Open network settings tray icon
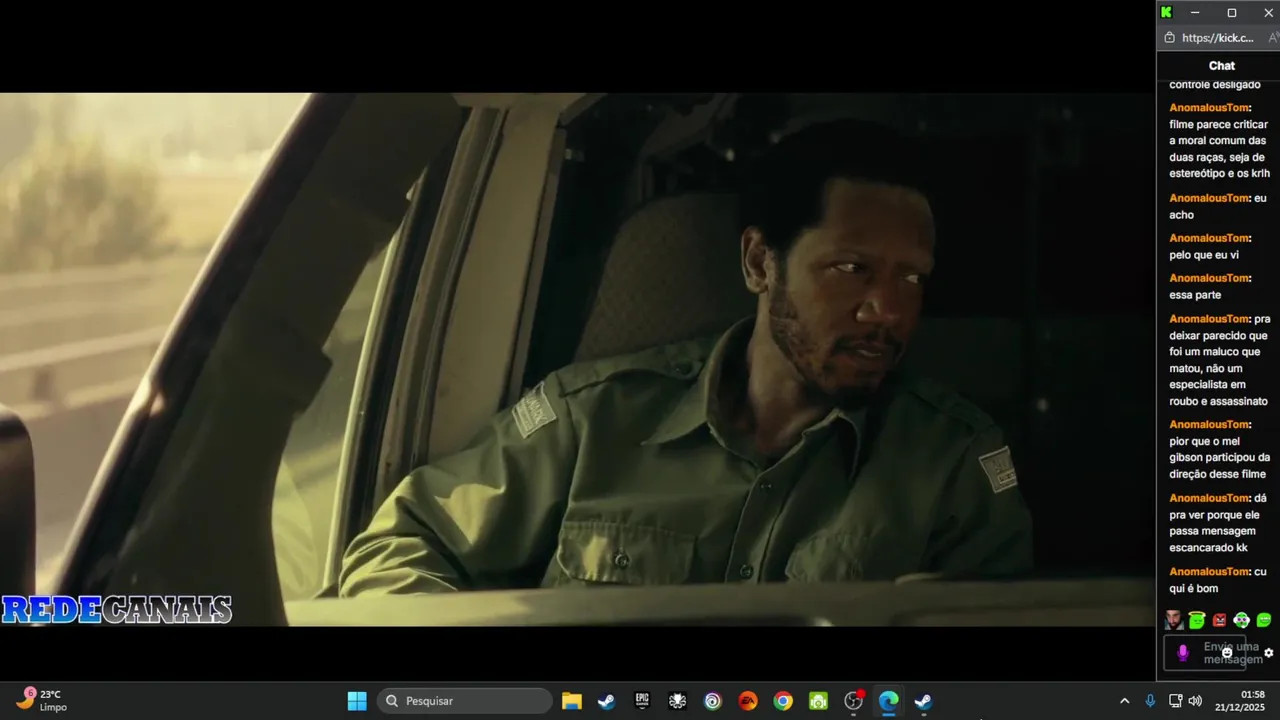This screenshot has width=1280, height=720. click(1176, 701)
